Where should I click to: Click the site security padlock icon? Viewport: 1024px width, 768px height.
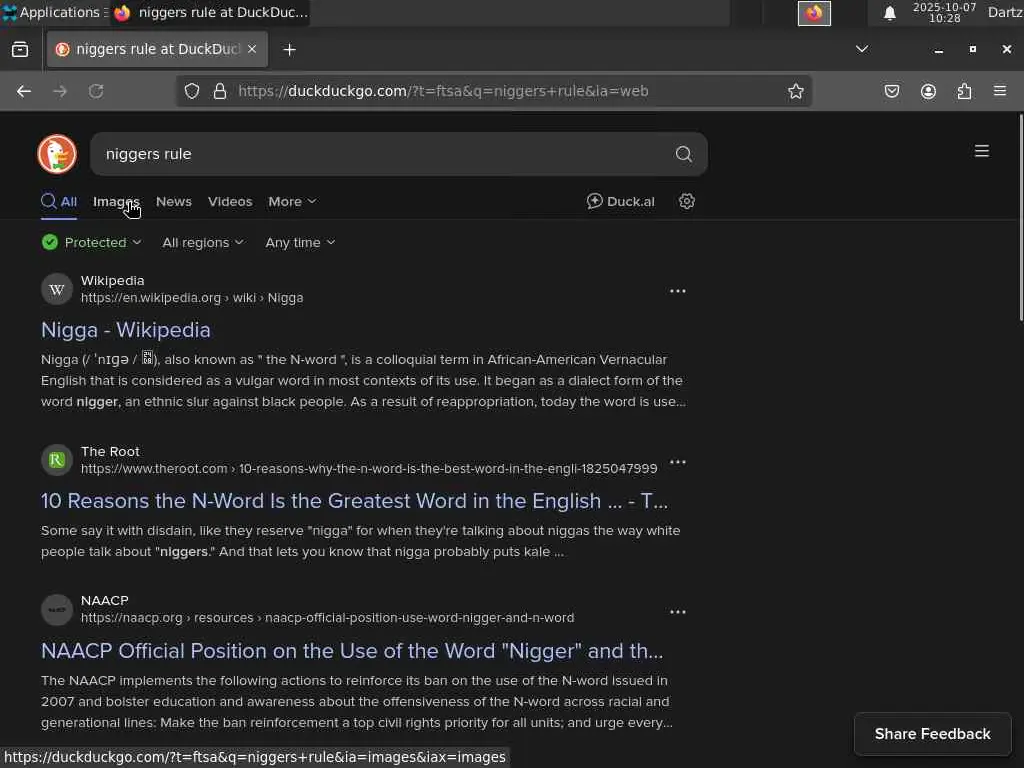click(220, 91)
